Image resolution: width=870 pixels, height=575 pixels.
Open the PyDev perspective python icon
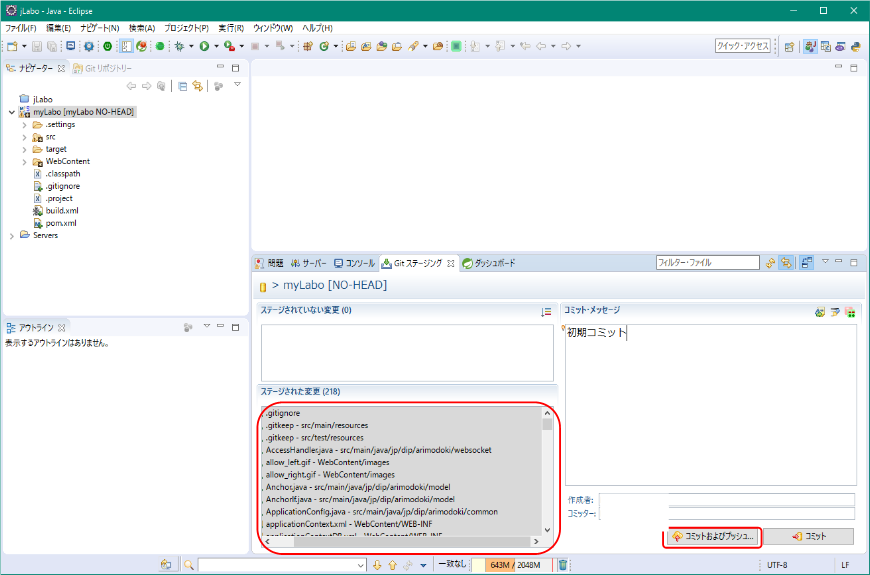point(856,47)
